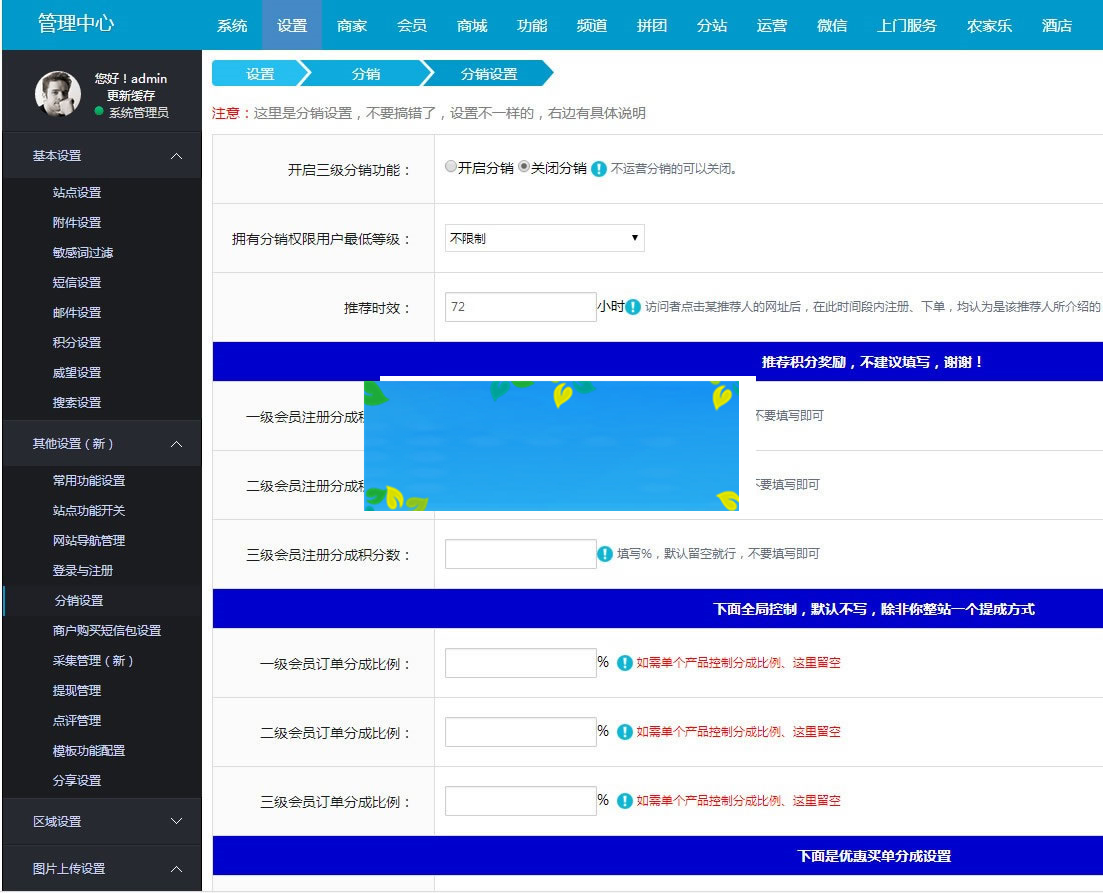Image resolution: width=1103 pixels, height=893 pixels.
Task: Click info icon next to 一级会员订单分成比例
Action: click(623, 661)
